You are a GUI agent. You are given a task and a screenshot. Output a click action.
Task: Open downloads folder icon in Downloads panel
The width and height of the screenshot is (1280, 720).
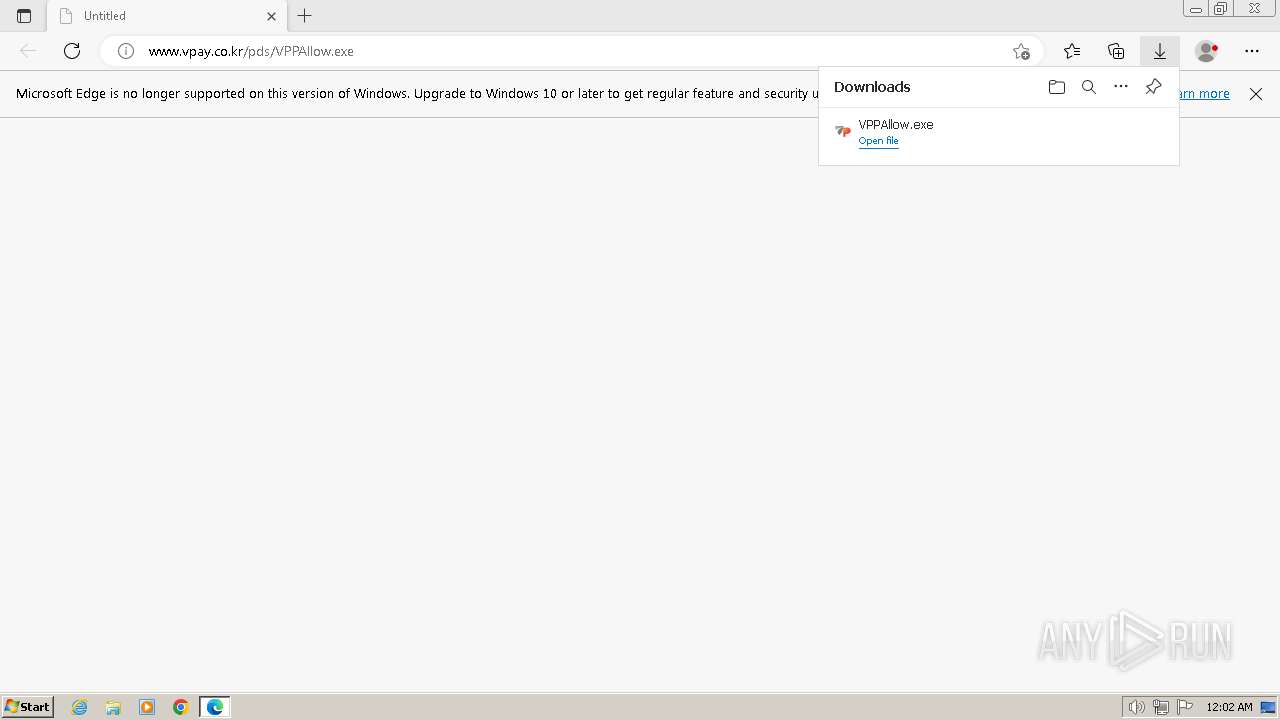[1057, 87]
